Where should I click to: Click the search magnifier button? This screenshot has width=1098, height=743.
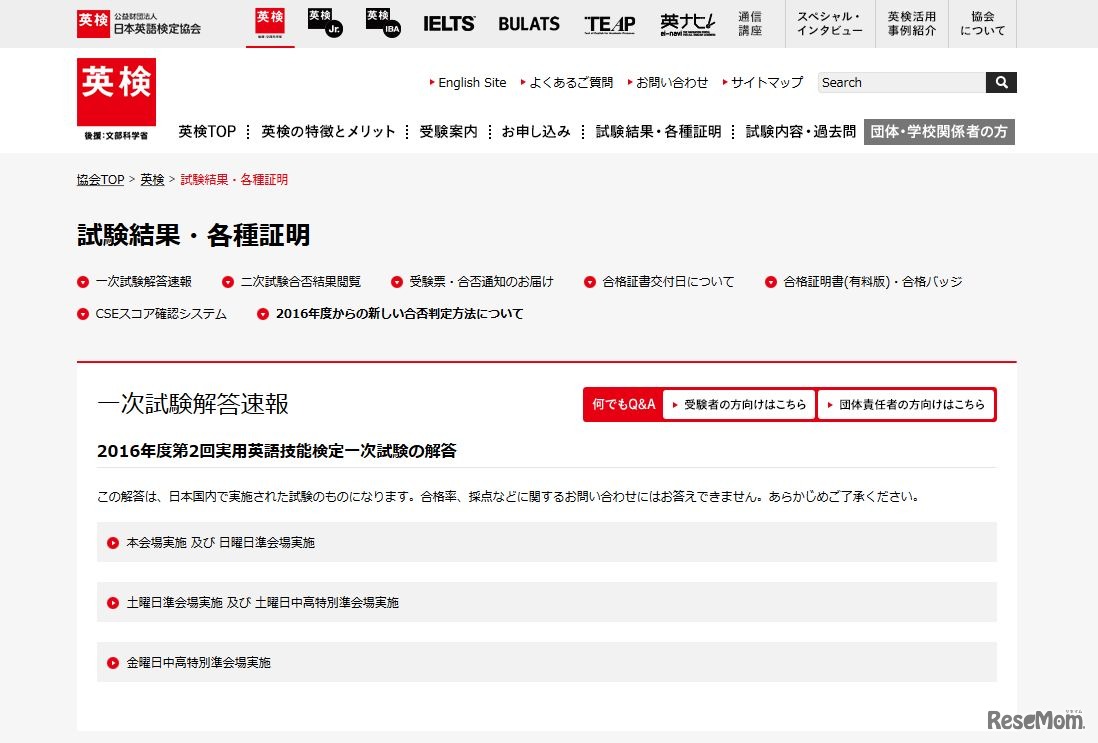[x=1001, y=83]
